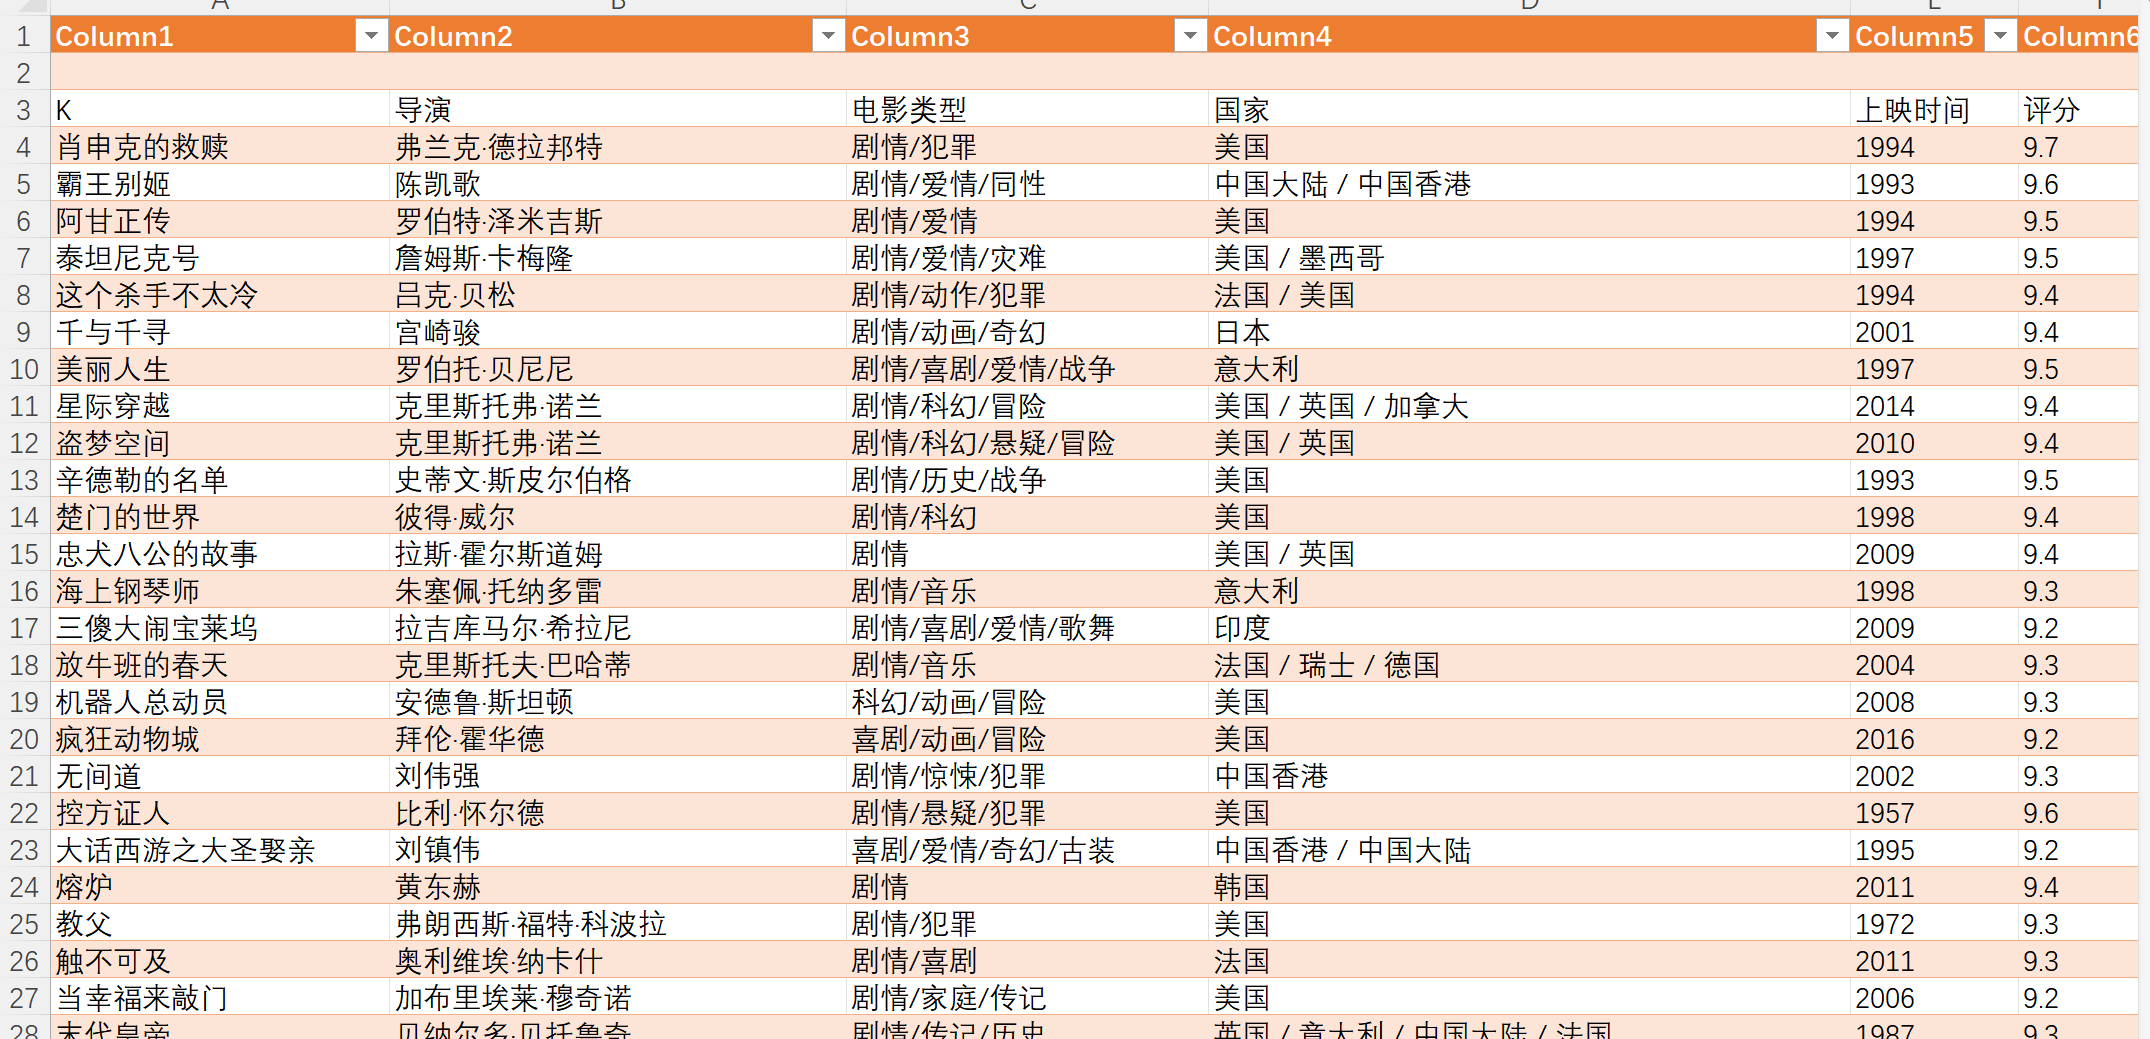The image size is (2150, 1039).
Task: Click cell containing 海上钢琴师
Action: [x=219, y=591]
